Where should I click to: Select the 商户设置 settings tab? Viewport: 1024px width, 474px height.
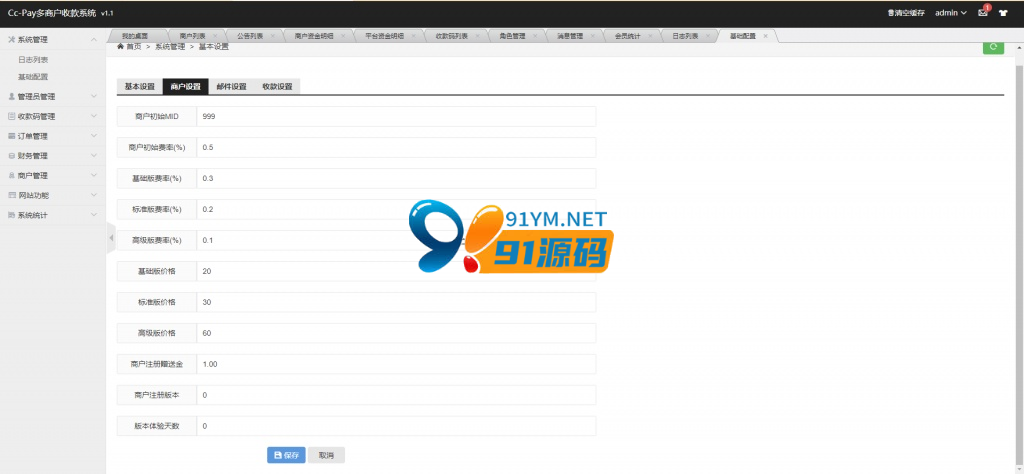(185, 86)
